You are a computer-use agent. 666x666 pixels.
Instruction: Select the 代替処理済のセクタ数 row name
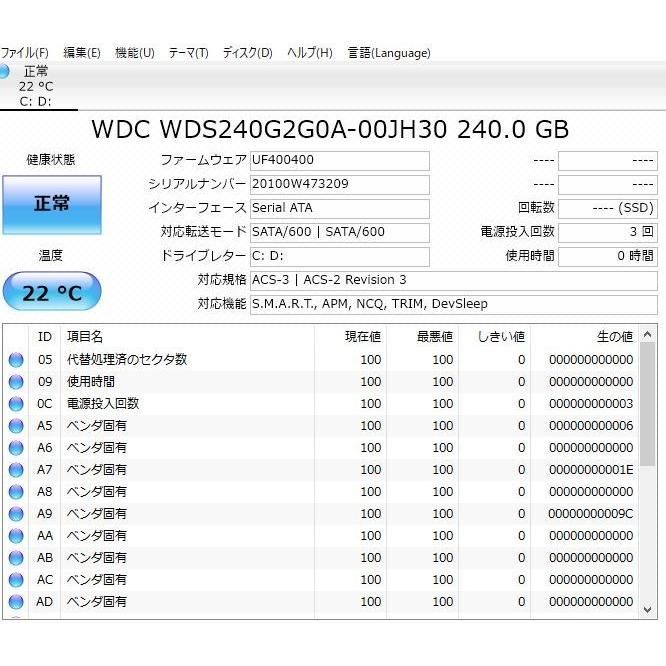(x=127, y=360)
